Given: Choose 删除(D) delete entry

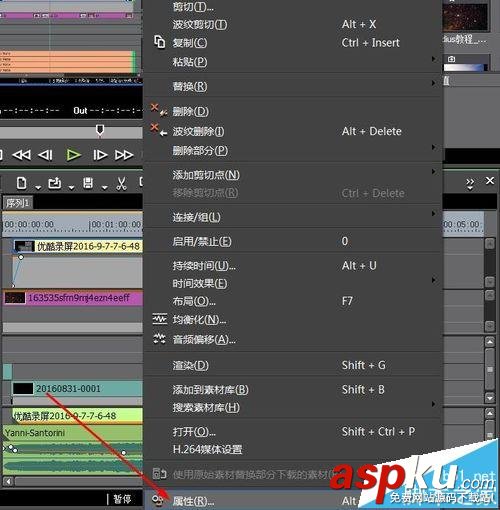Looking at the screenshot, I should point(293,111).
